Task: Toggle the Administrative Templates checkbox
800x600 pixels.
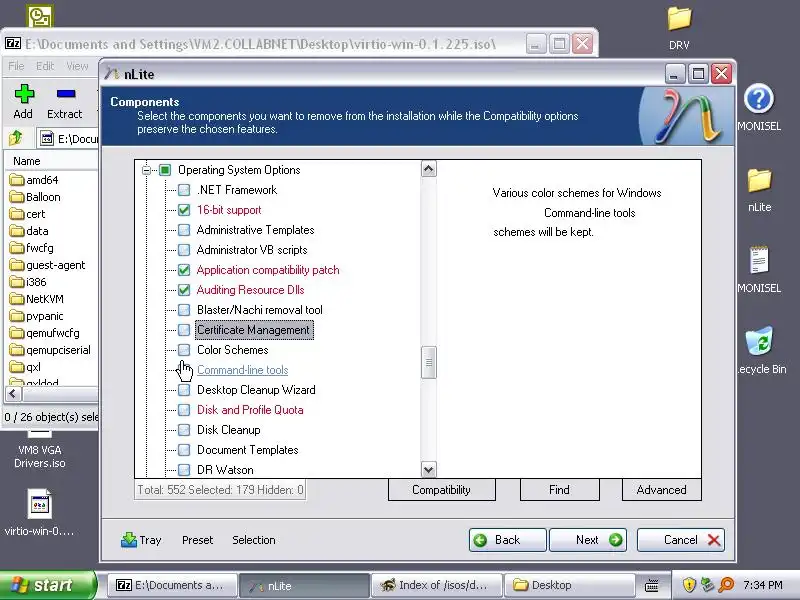Action: (184, 230)
